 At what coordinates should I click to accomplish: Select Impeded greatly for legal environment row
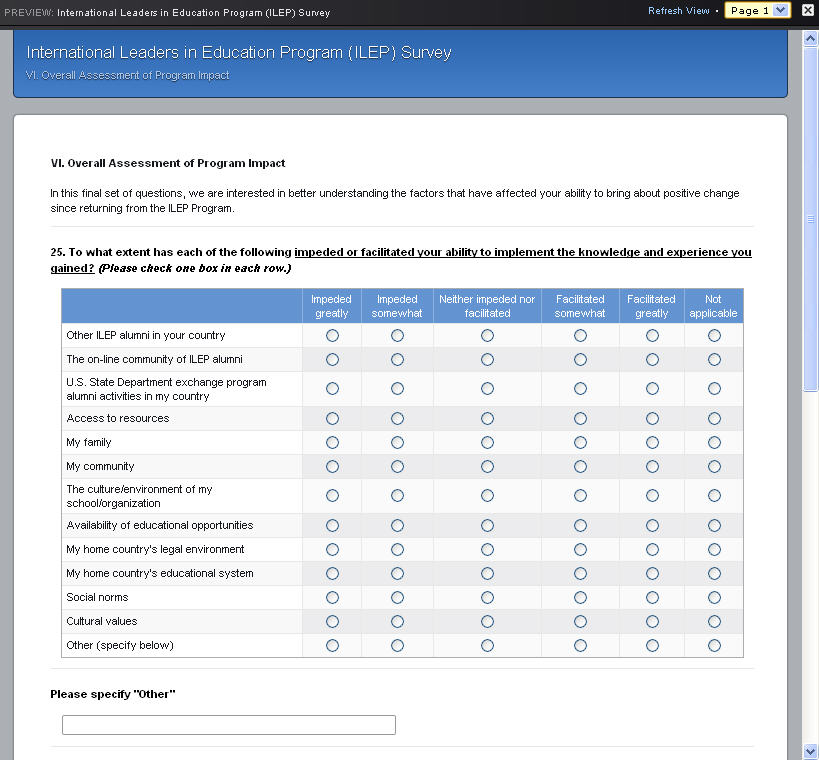[332, 549]
